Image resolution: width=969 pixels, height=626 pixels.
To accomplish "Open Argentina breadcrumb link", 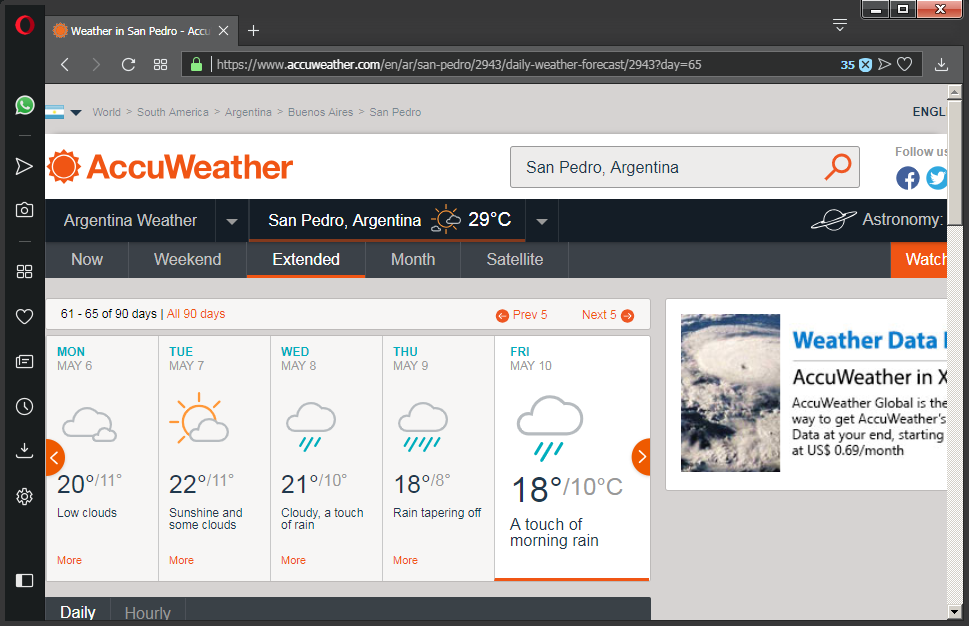I will pyautogui.click(x=248, y=112).
